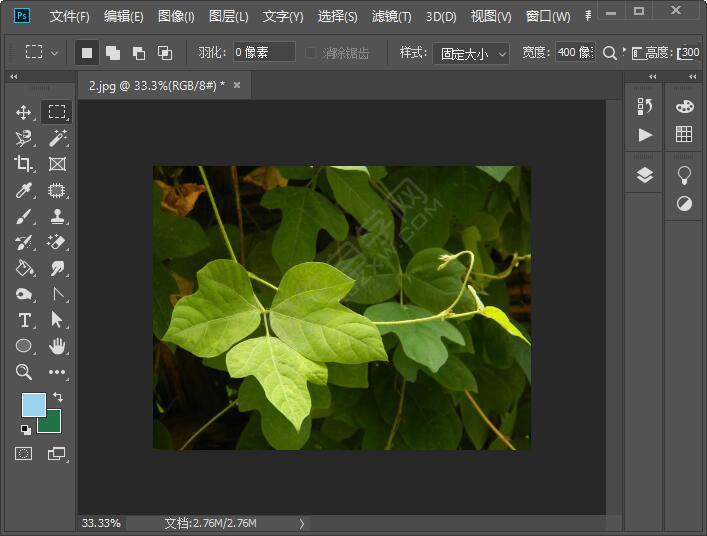Toggle Quick Mask mode
This screenshot has height=536, width=707.
click(24, 453)
